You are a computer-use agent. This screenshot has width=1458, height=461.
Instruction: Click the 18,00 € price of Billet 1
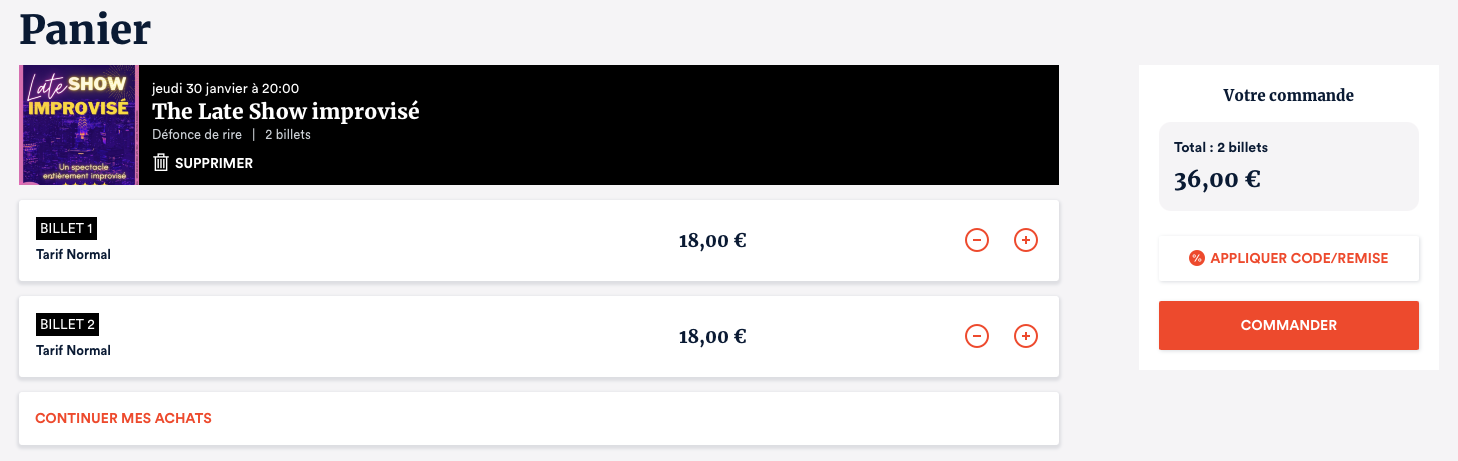tap(712, 240)
